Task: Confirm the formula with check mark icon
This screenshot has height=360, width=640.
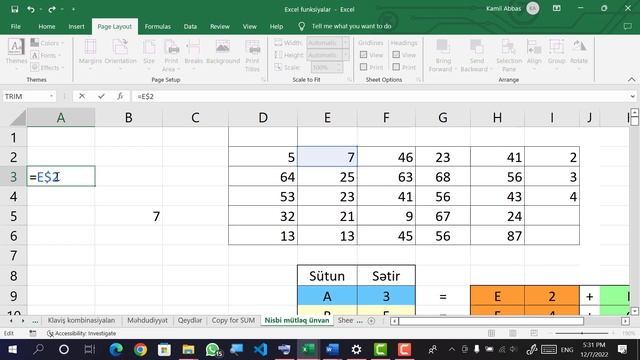Action: click(101, 96)
